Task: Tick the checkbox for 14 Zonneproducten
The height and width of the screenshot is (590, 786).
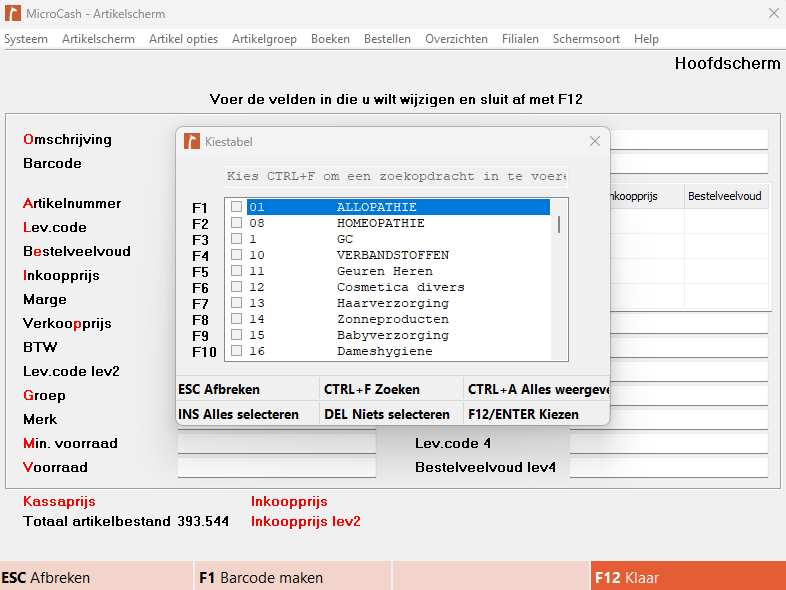Action: tap(237, 319)
